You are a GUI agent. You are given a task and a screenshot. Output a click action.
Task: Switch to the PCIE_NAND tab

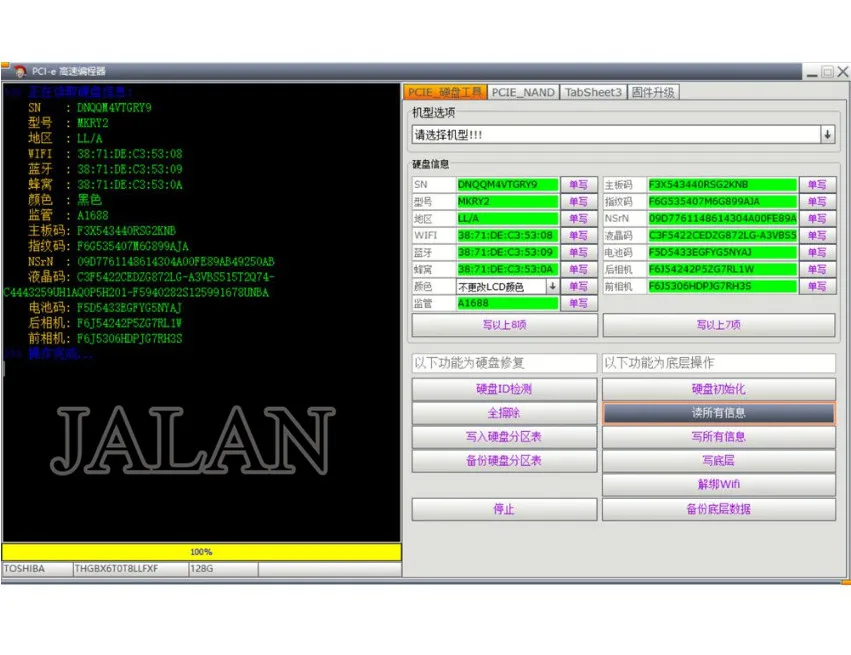pyautogui.click(x=523, y=92)
